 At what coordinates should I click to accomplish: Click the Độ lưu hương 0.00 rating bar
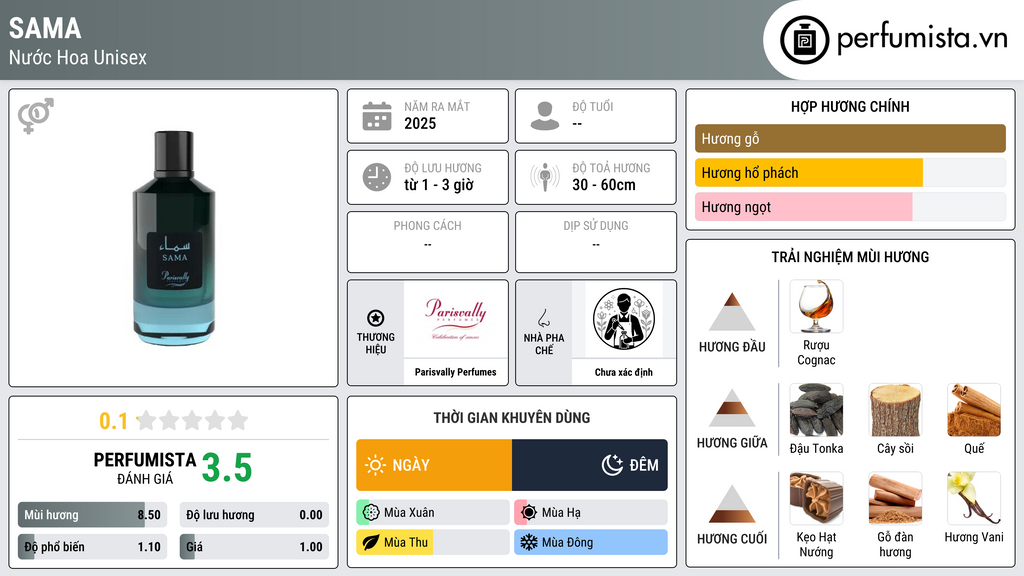pos(254,515)
